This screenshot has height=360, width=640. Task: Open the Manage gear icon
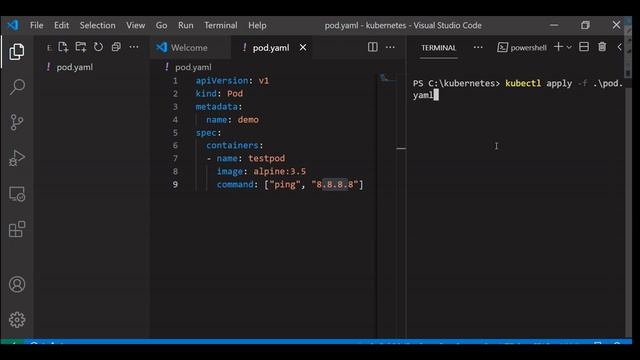(17, 320)
